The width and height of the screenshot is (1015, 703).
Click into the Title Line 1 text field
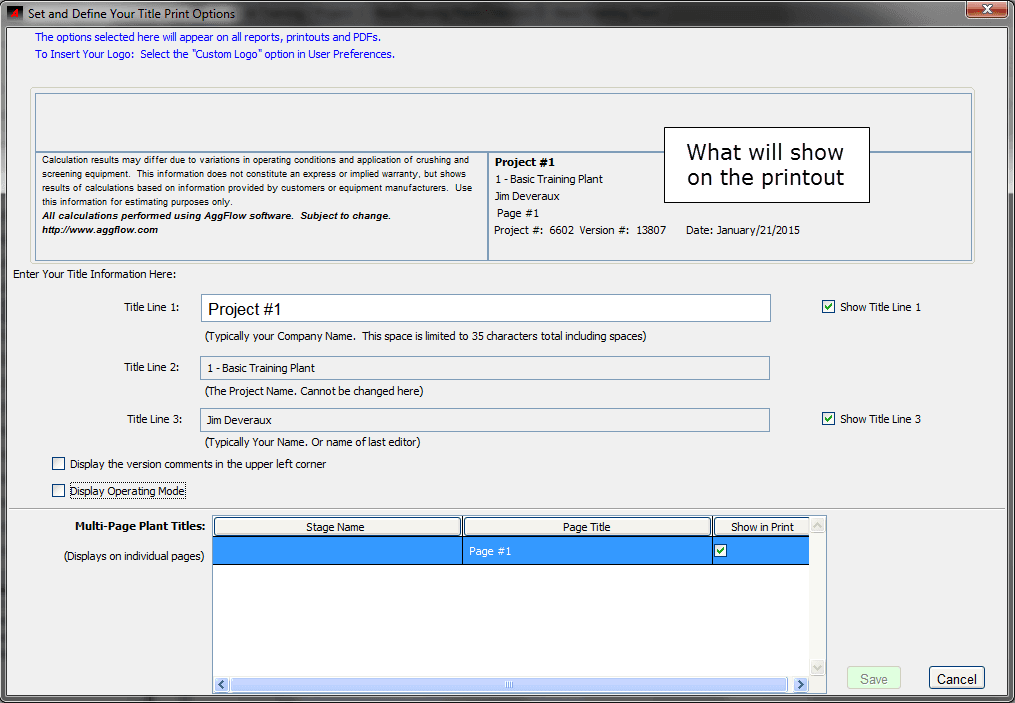coord(486,309)
